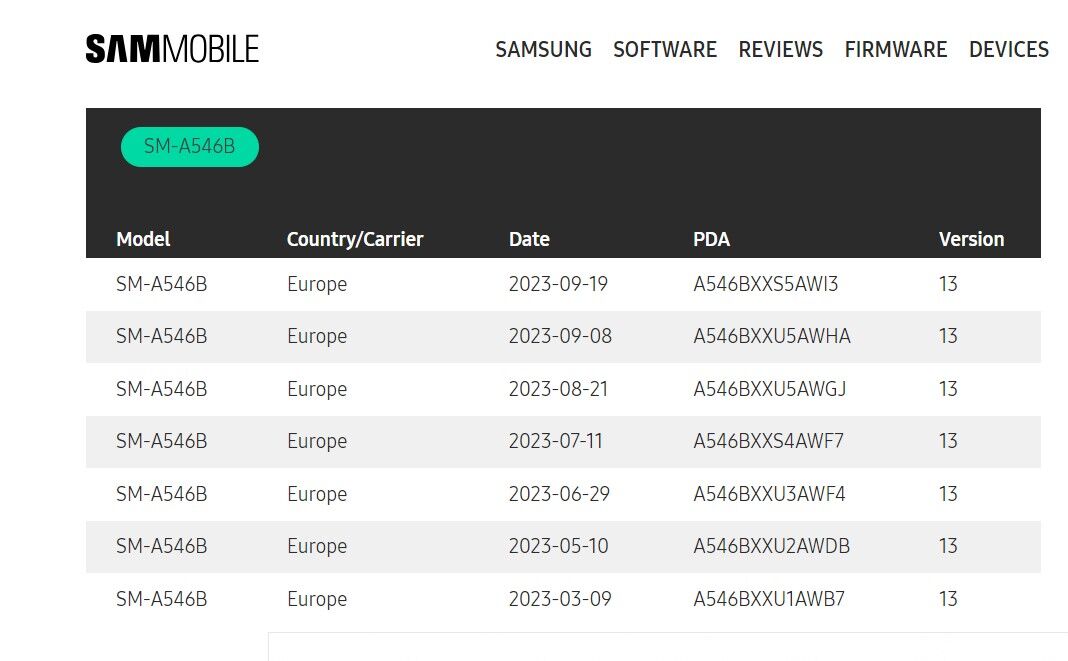
Task: Open firmware A546BXXU1AWB7
Action: coord(769,599)
